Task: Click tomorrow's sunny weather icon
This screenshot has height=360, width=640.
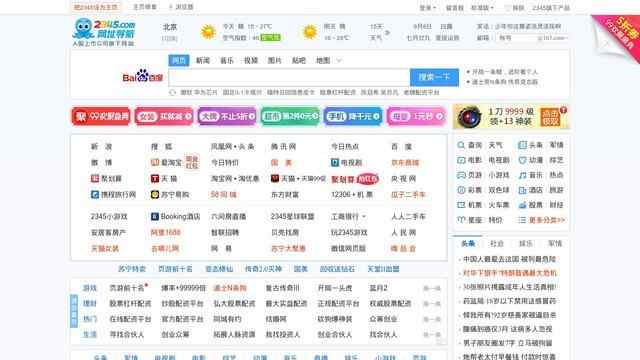Action: [x=310, y=32]
